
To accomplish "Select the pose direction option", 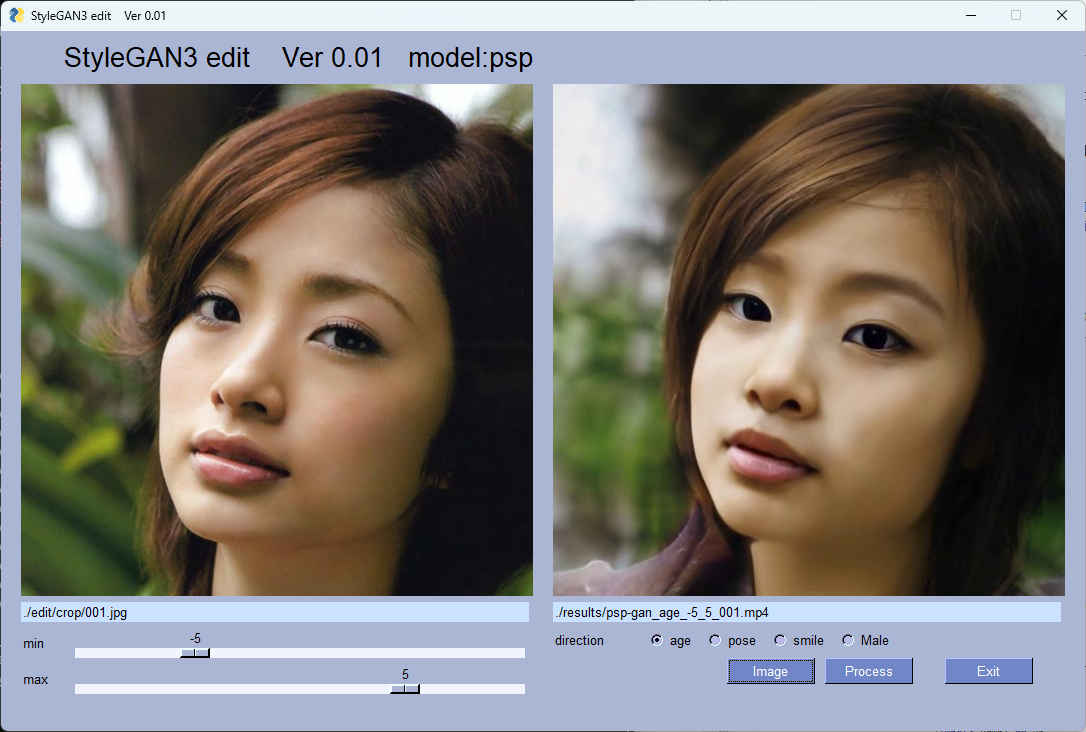I will [715, 640].
